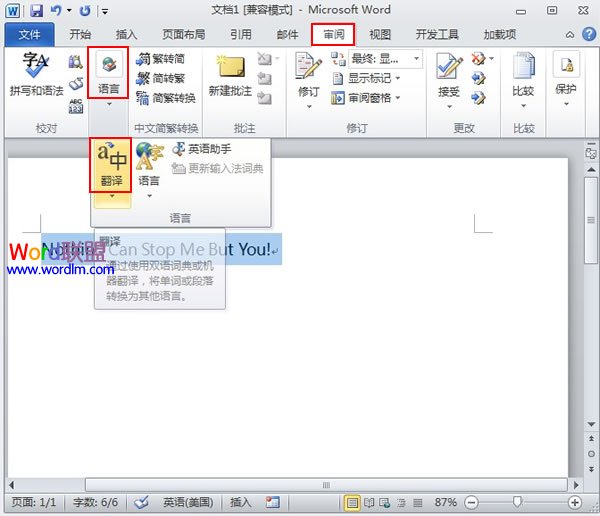The image size is (600, 516).
Task: Click the zoom slider handle
Action: pyautogui.click(x=517, y=502)
